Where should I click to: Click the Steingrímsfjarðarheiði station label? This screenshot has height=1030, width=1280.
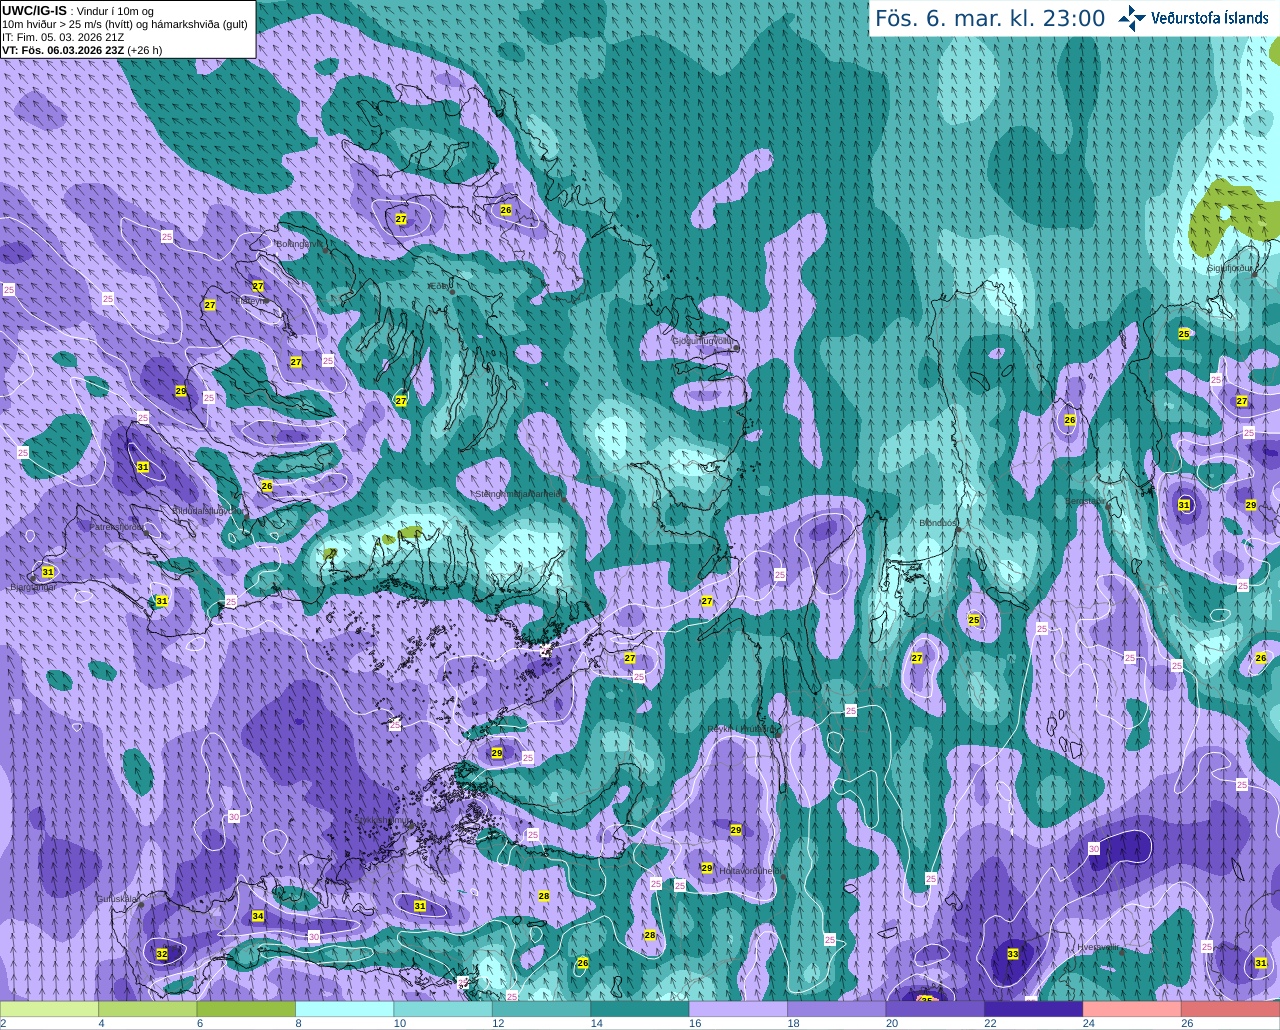click(518, 494)
